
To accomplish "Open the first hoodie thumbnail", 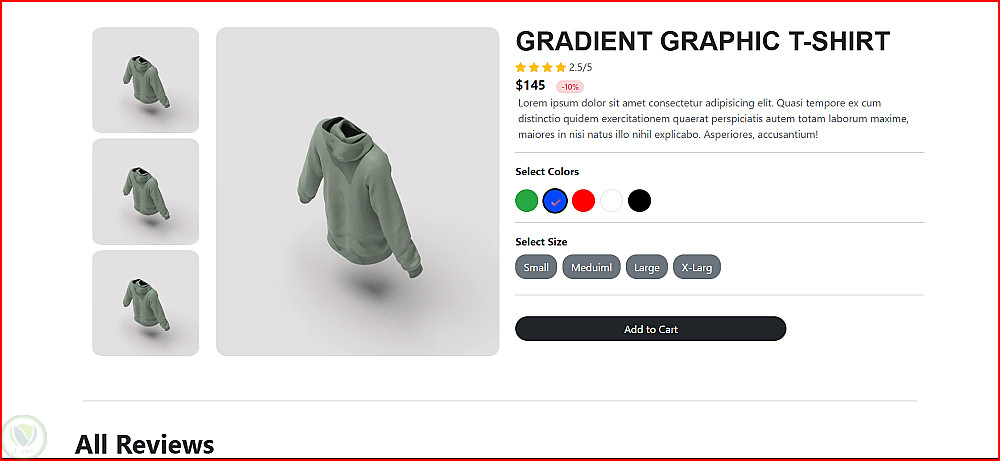I will (x=145, y=80).
